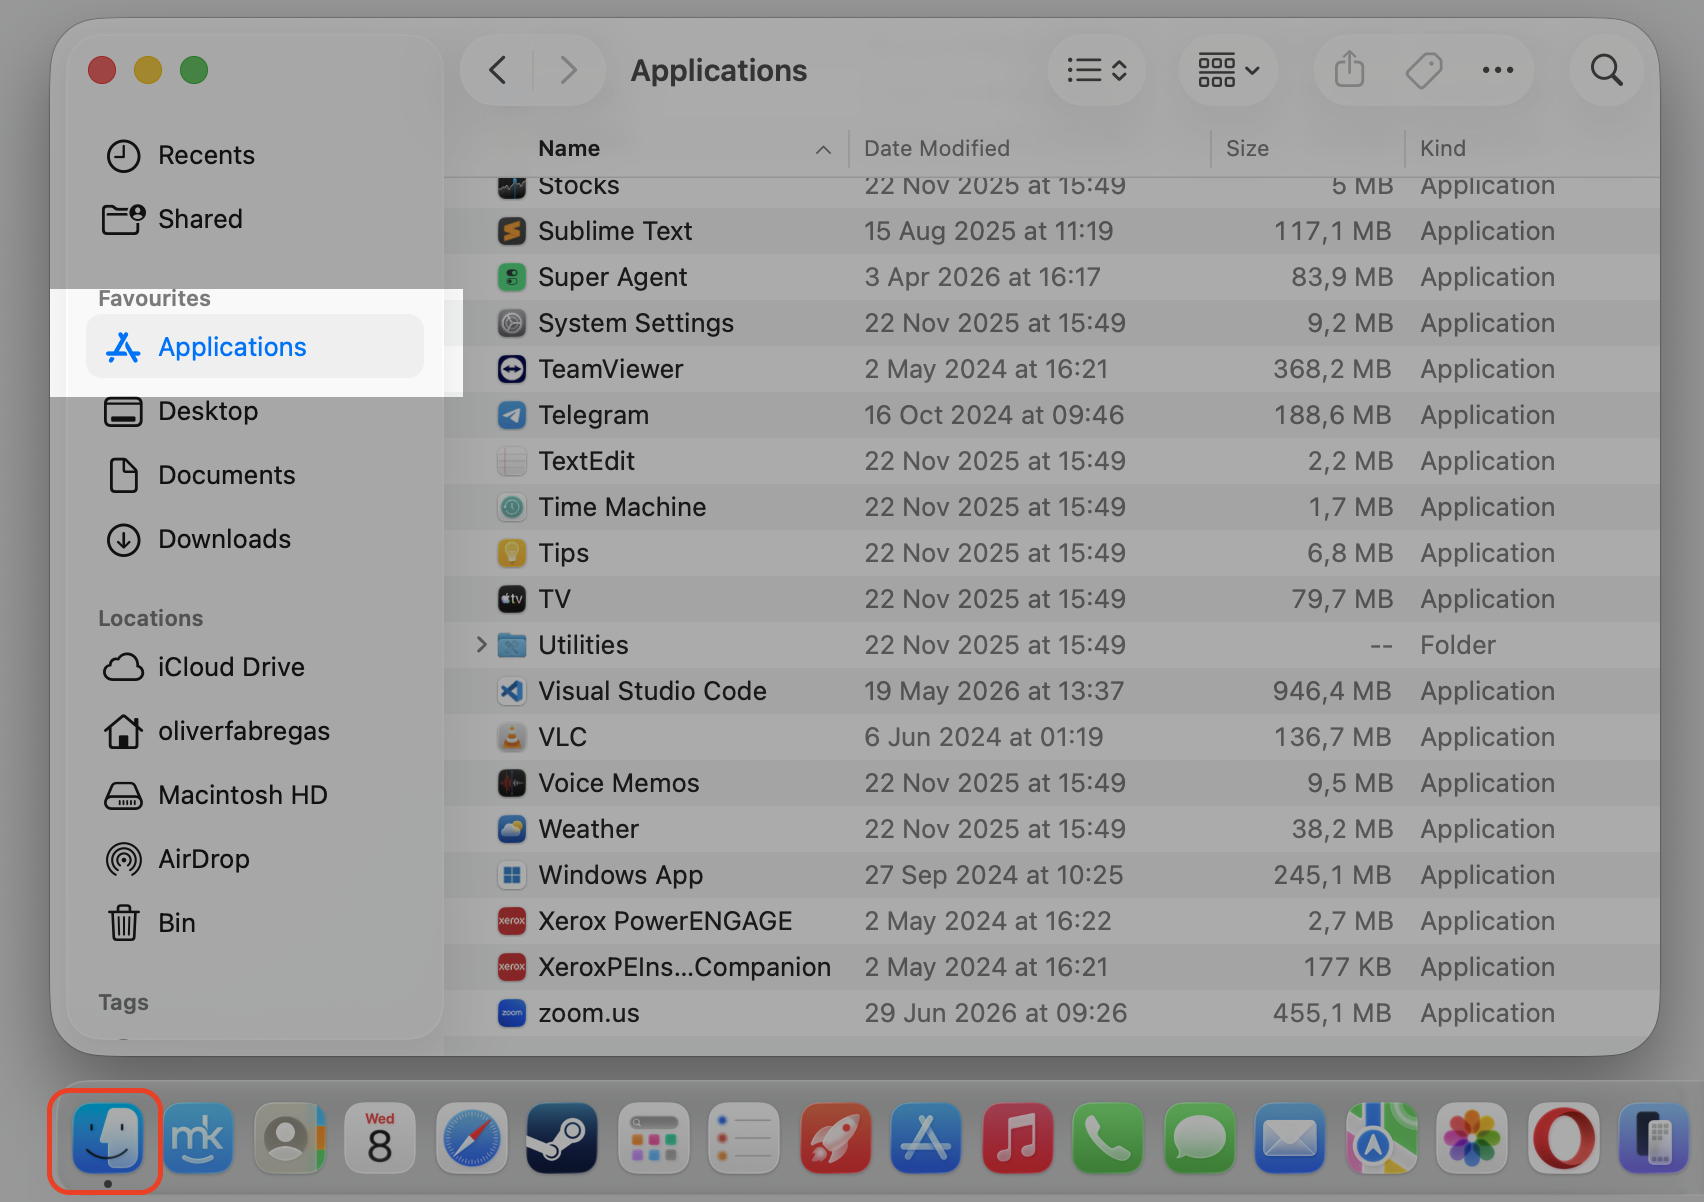Select the Super Agent app icon
This screenshot has height=1202, width=1704.
coord(512,277)
